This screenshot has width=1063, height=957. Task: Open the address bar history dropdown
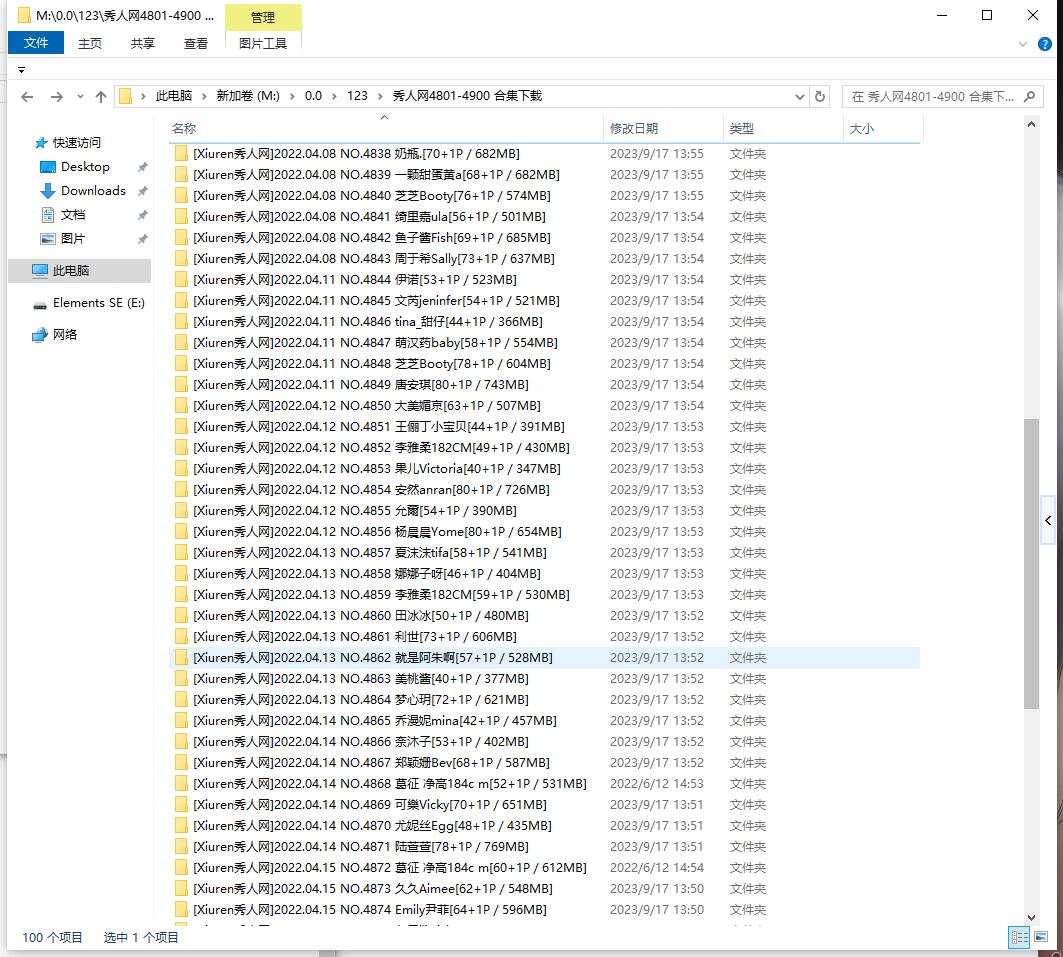coord(800,96)
